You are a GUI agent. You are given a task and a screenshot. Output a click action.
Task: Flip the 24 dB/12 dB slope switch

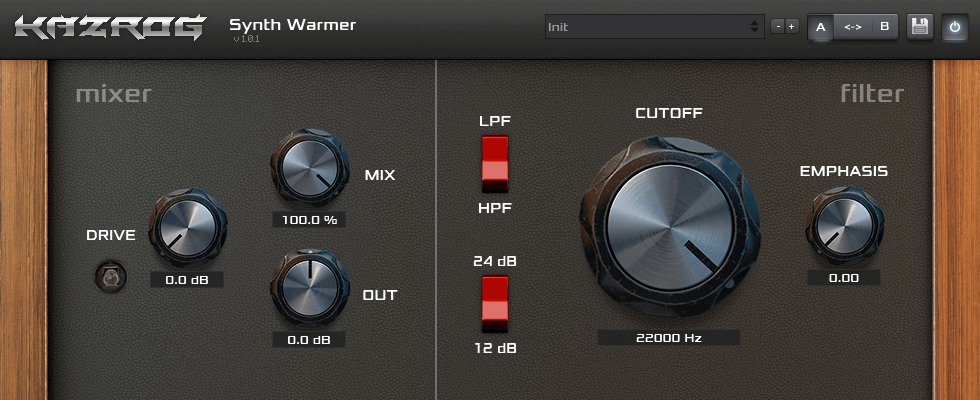click(x=494, y=304)
